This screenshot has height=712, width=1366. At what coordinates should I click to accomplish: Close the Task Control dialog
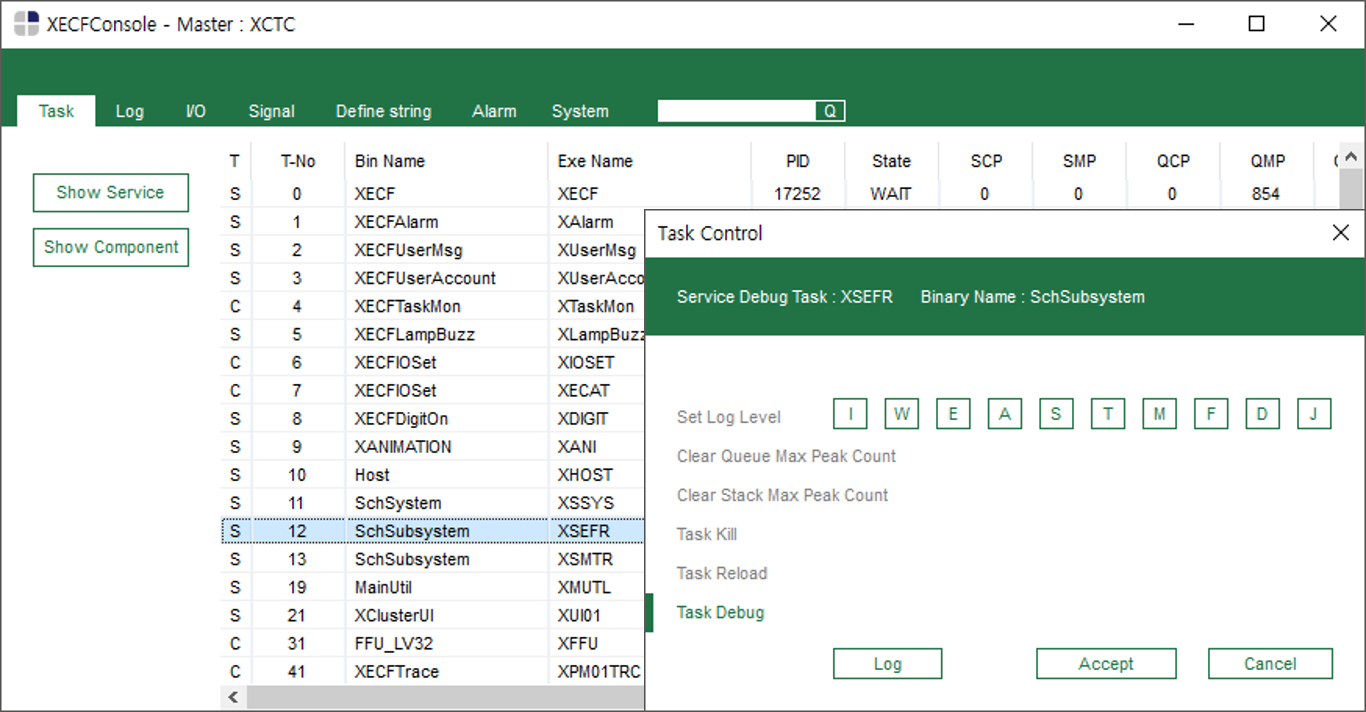(1340, 233)
